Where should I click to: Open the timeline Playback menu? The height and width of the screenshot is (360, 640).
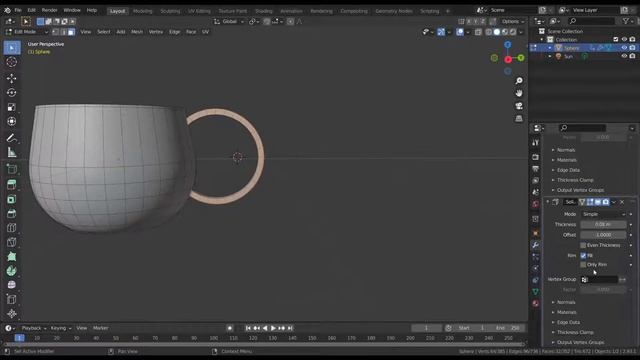click(x=33, y=328)
